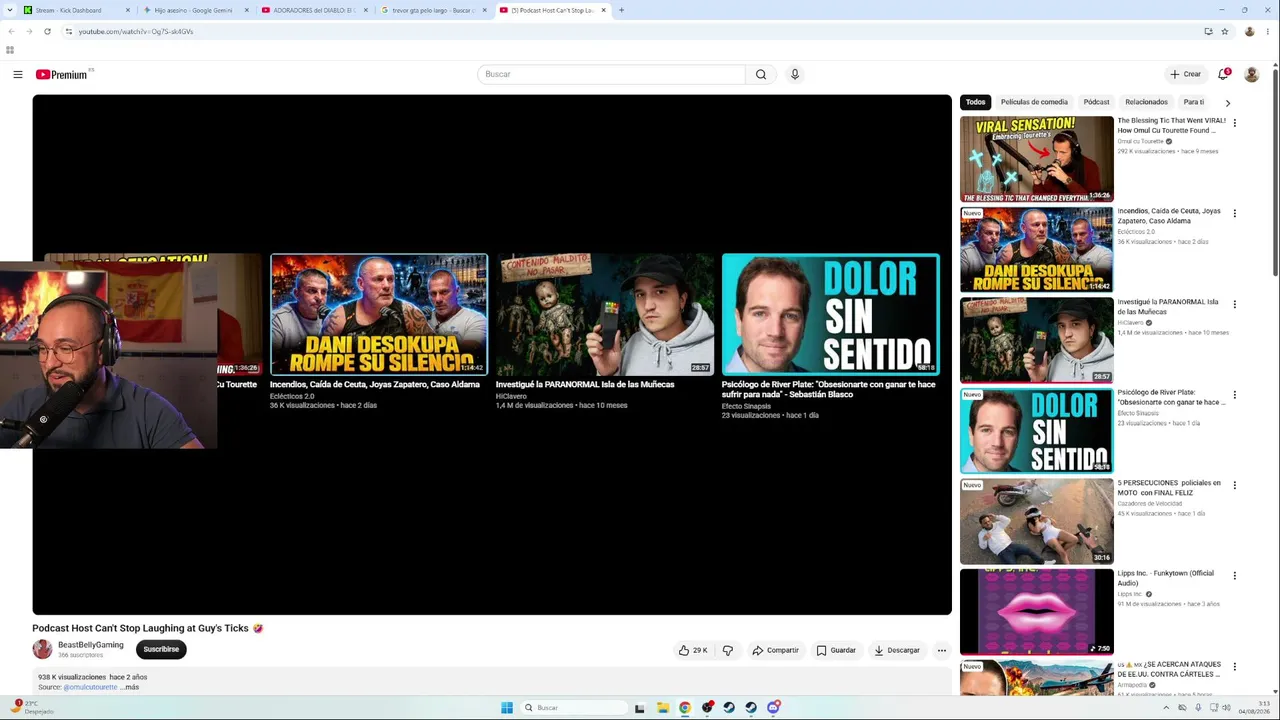Click the search magnifier button
1280x720 pixels.
tap(761, 74)
